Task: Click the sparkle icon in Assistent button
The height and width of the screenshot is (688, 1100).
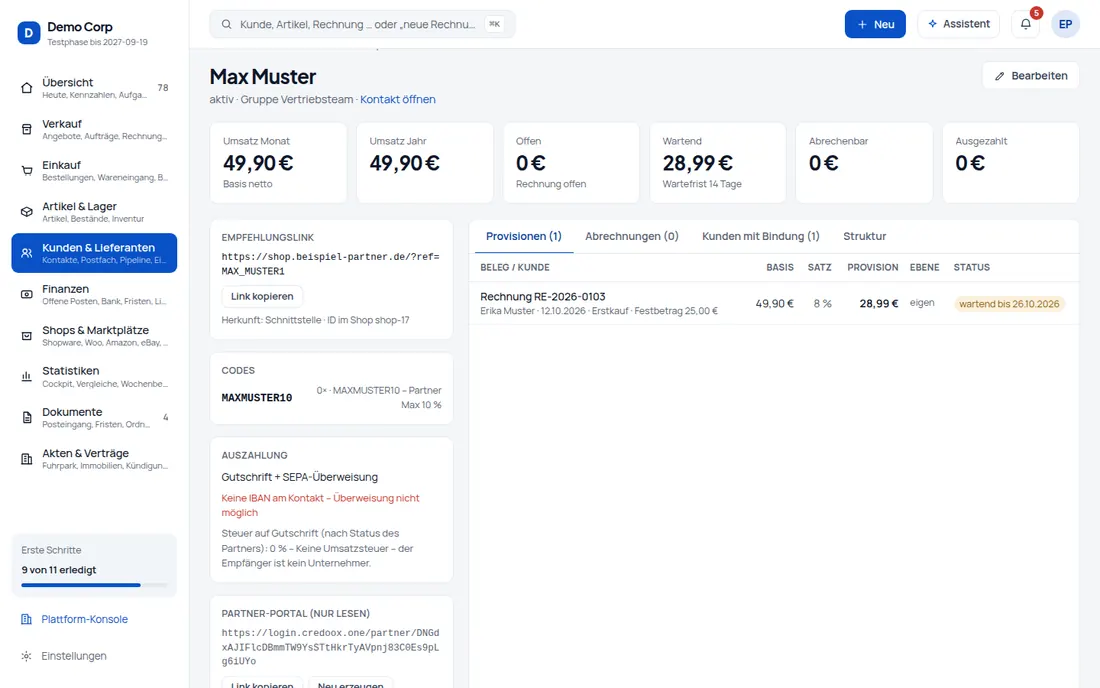Action: (932, 24)
